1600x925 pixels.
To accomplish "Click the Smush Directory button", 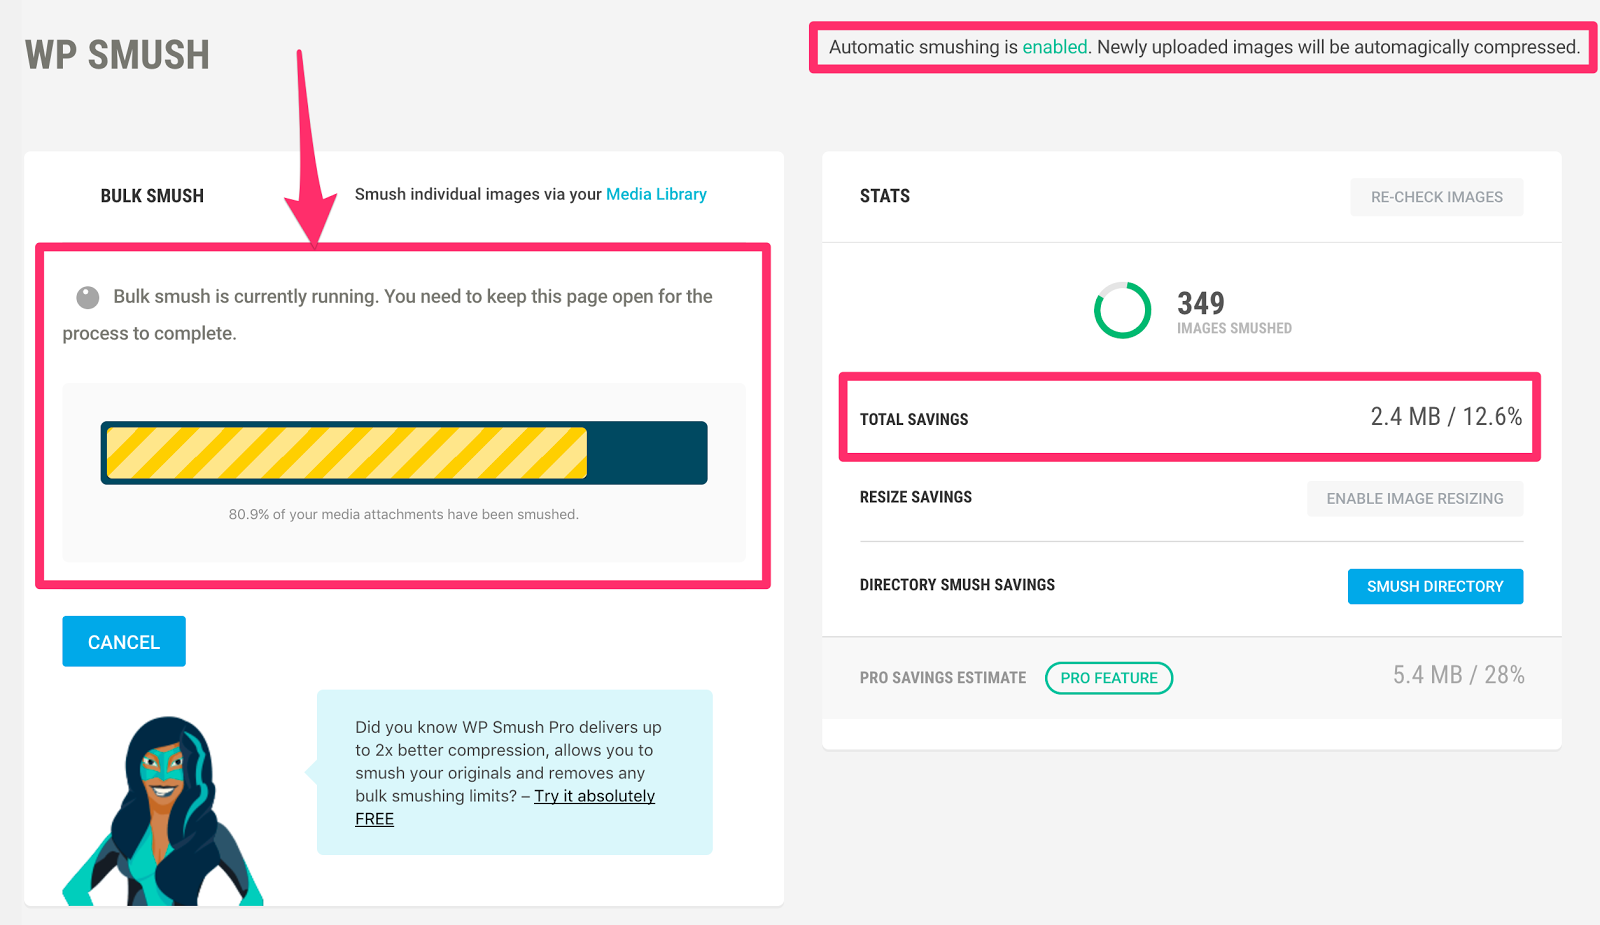I will (1435, 586).
